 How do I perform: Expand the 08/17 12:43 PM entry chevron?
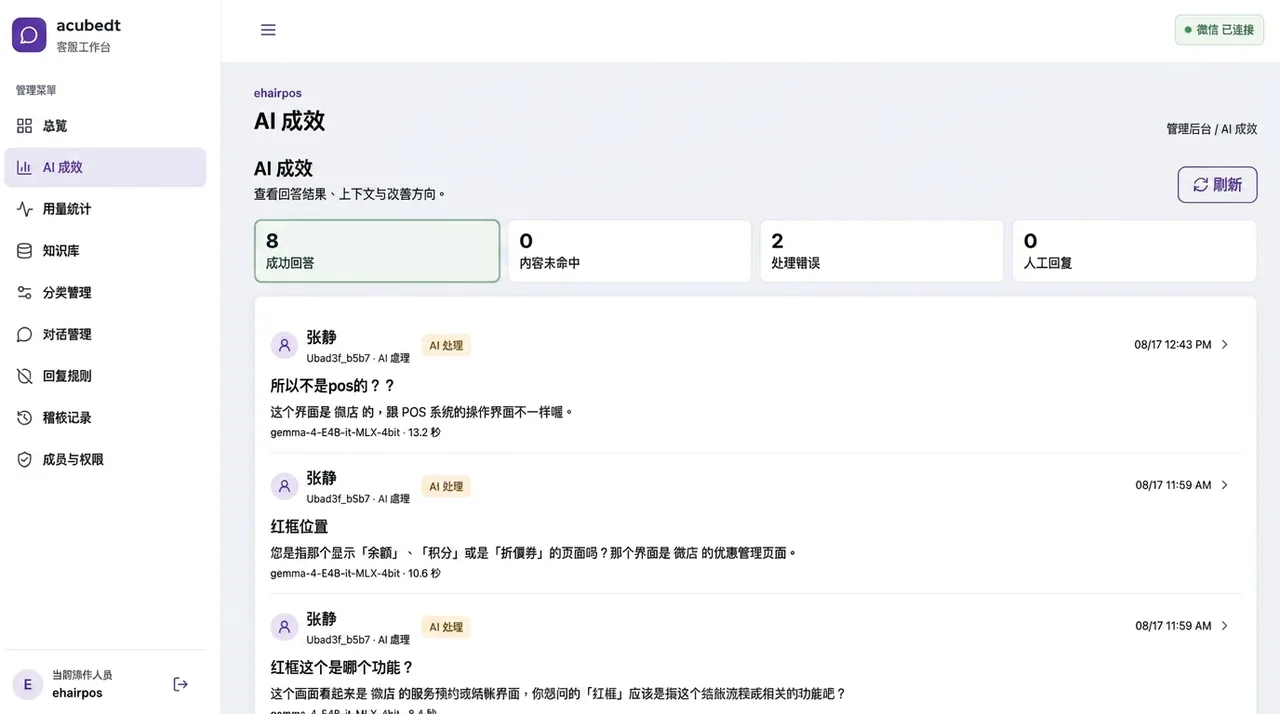point(1225,345)
